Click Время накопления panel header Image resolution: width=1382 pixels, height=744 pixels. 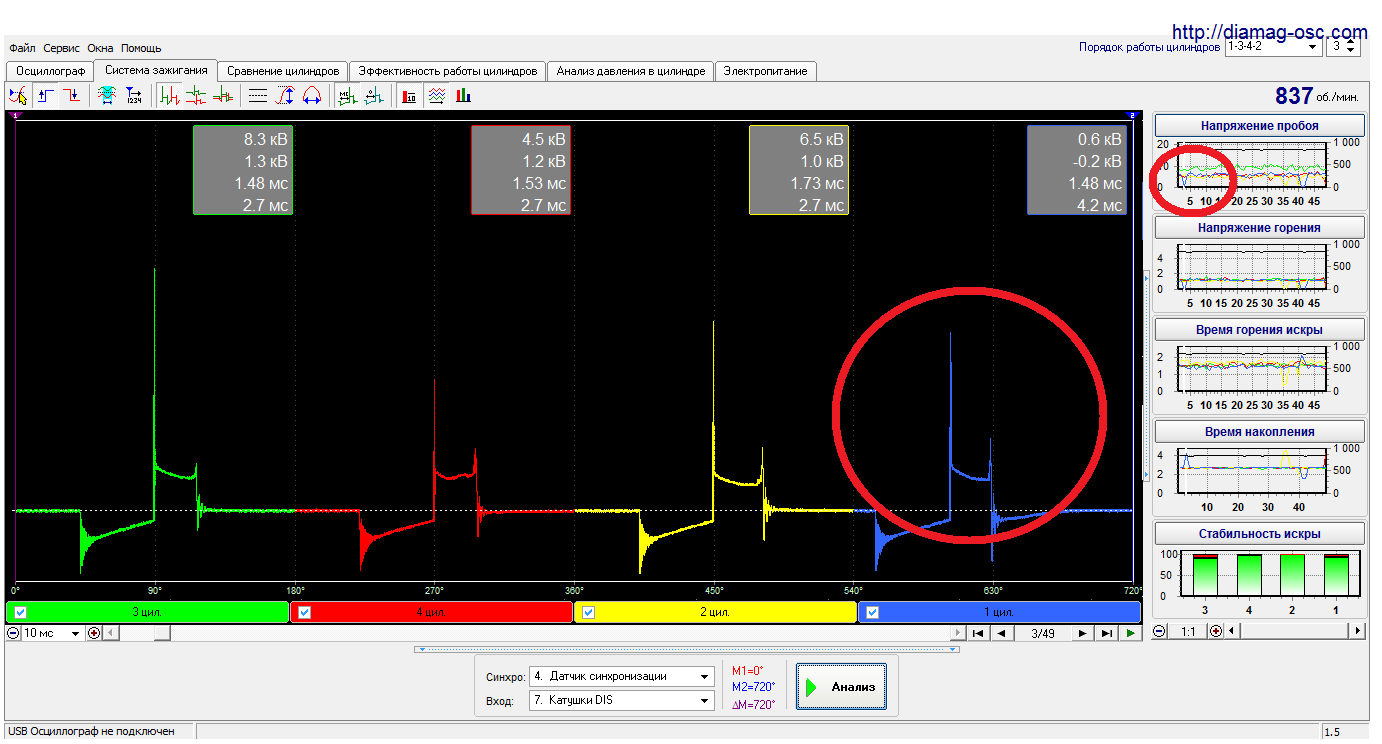tap(1260, 432)
